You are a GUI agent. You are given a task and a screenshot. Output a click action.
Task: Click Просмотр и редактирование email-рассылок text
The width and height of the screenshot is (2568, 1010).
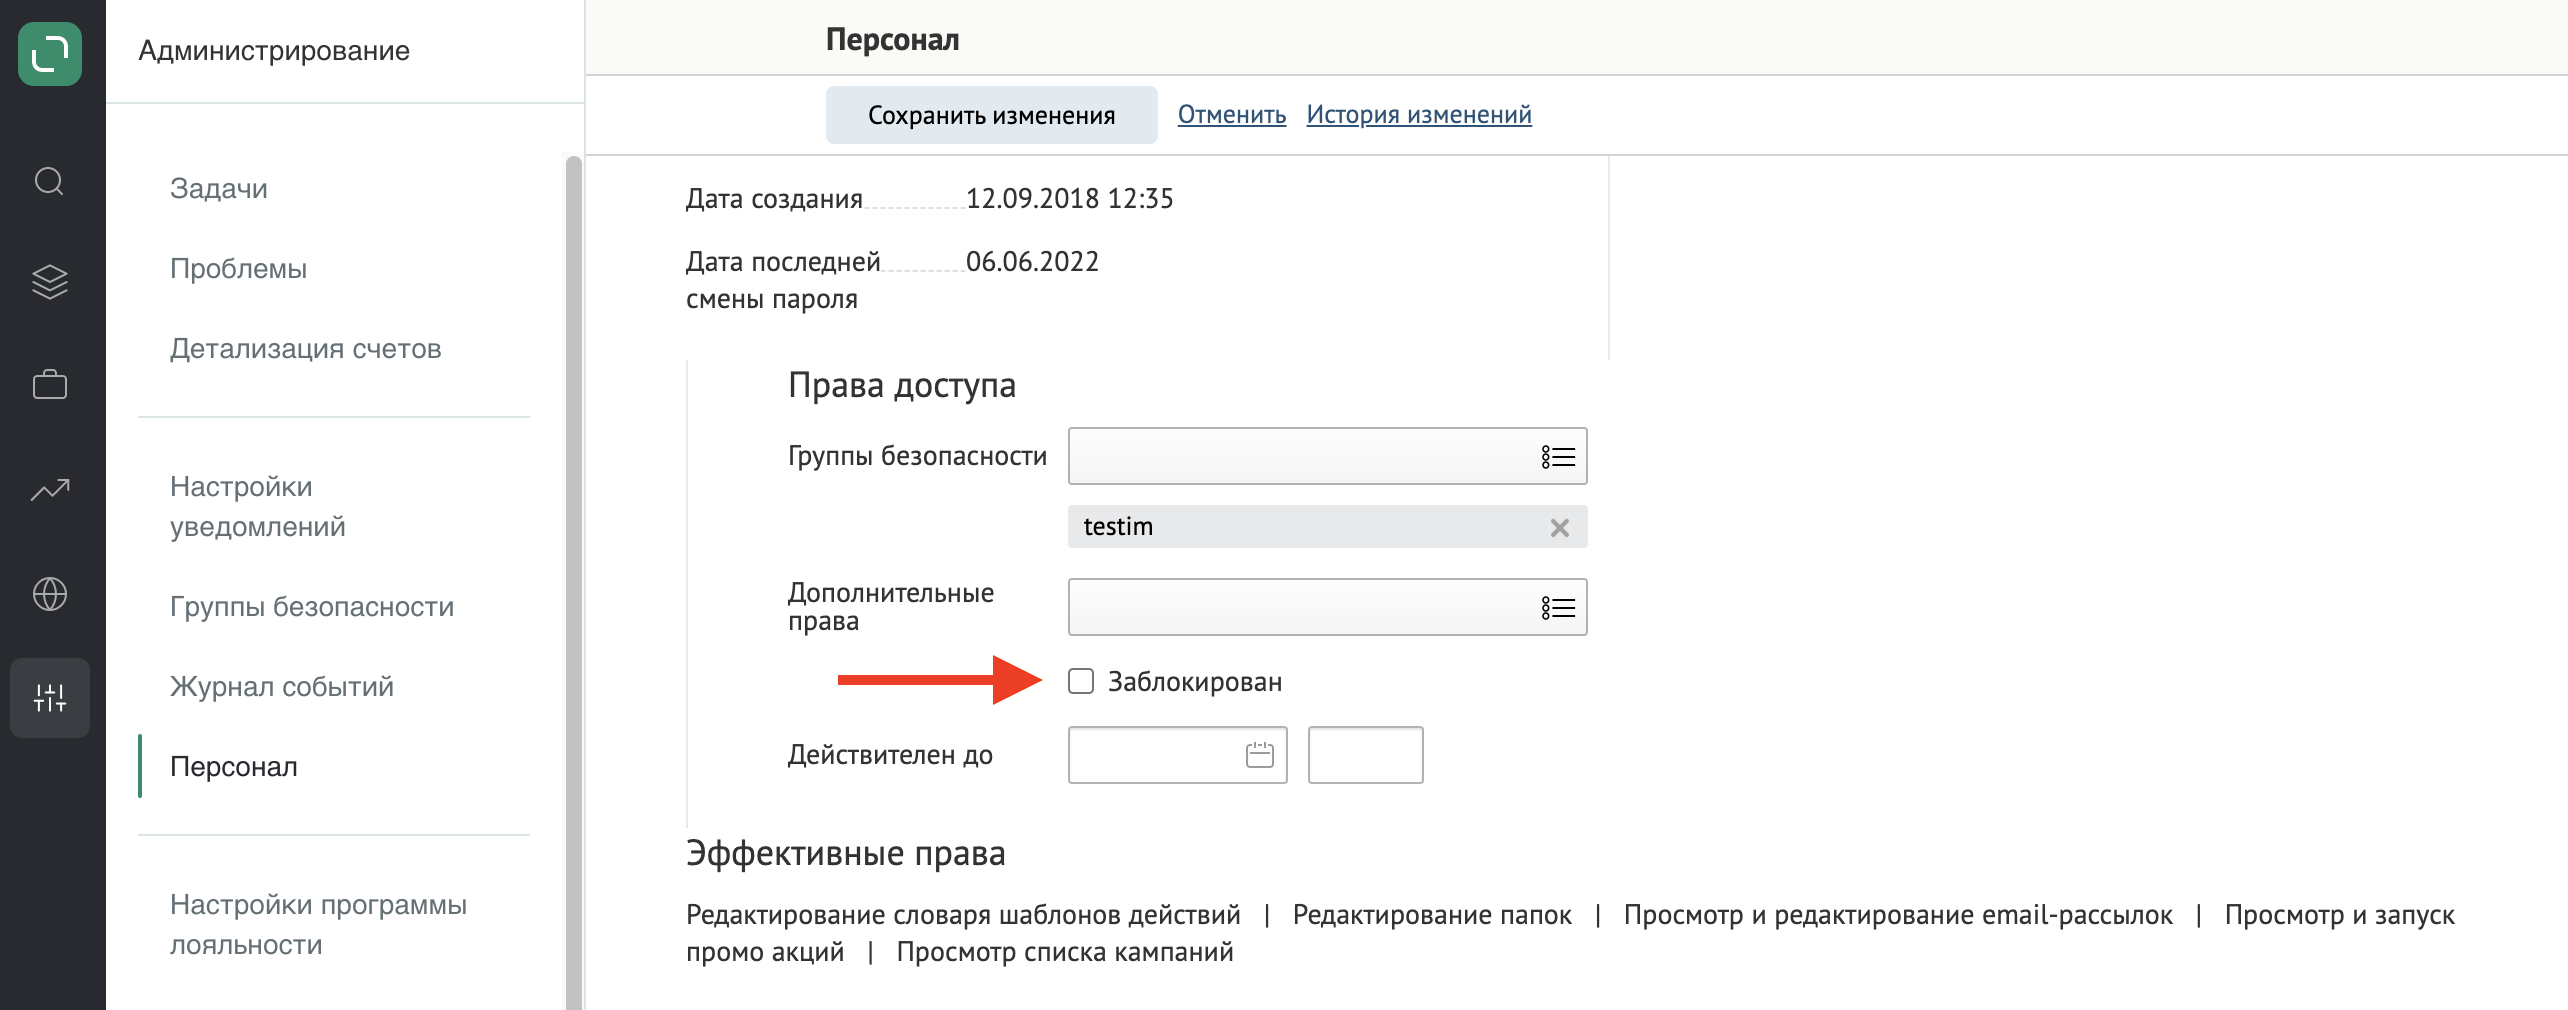point(1898,914)
